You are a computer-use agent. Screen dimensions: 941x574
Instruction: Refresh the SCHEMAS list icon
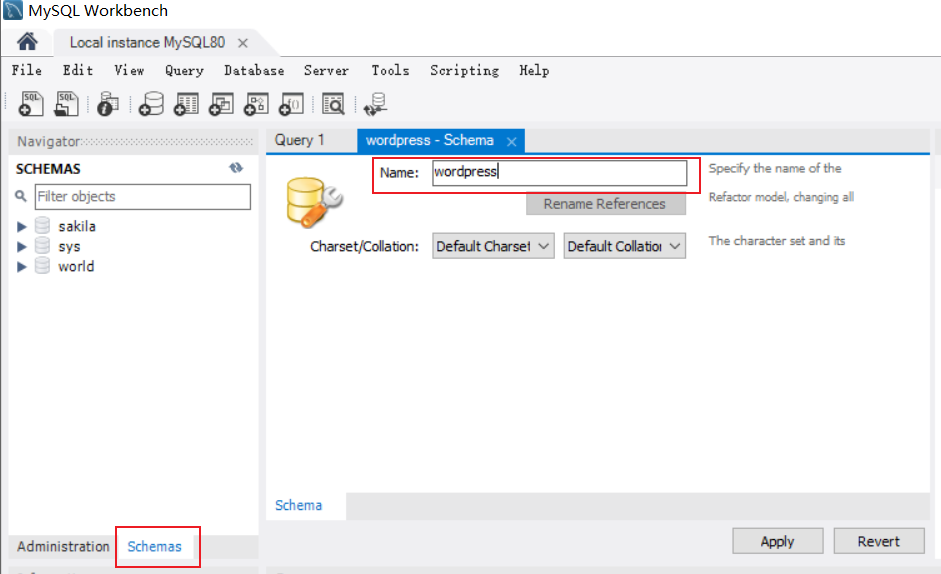236,168
